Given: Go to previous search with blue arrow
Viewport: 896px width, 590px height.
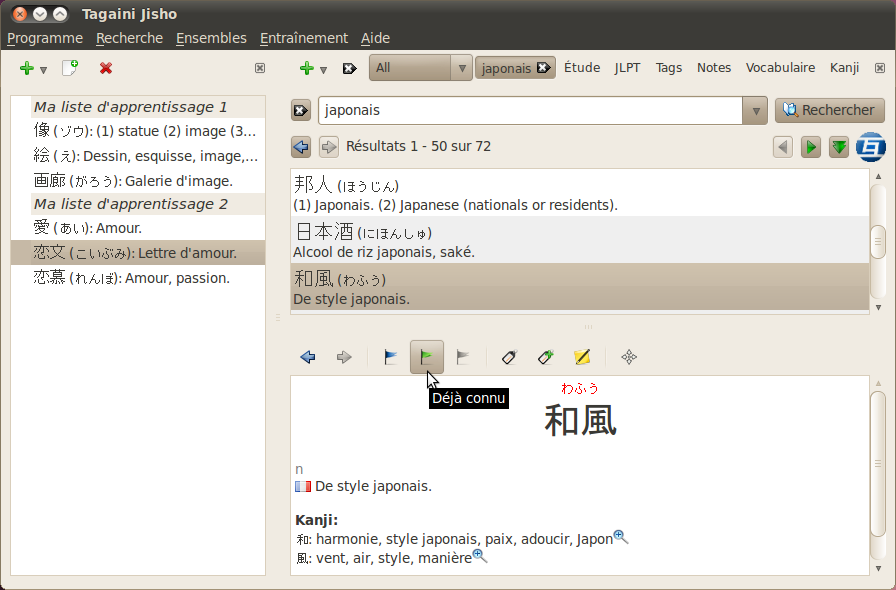Looking at the screenshot, I should coord(301,147).
